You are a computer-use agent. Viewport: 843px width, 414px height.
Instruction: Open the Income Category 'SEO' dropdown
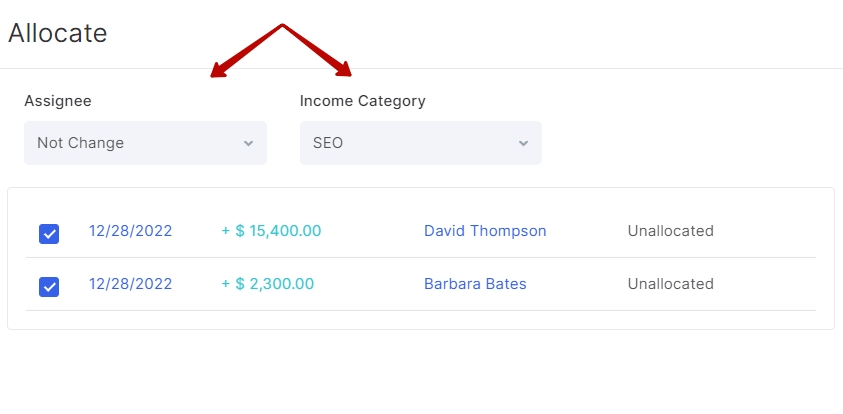click(420, 143)
